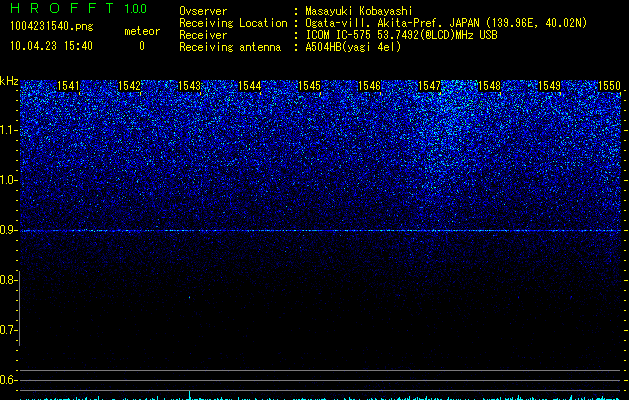Click the Receiving antenna field label

coord(230,47)
